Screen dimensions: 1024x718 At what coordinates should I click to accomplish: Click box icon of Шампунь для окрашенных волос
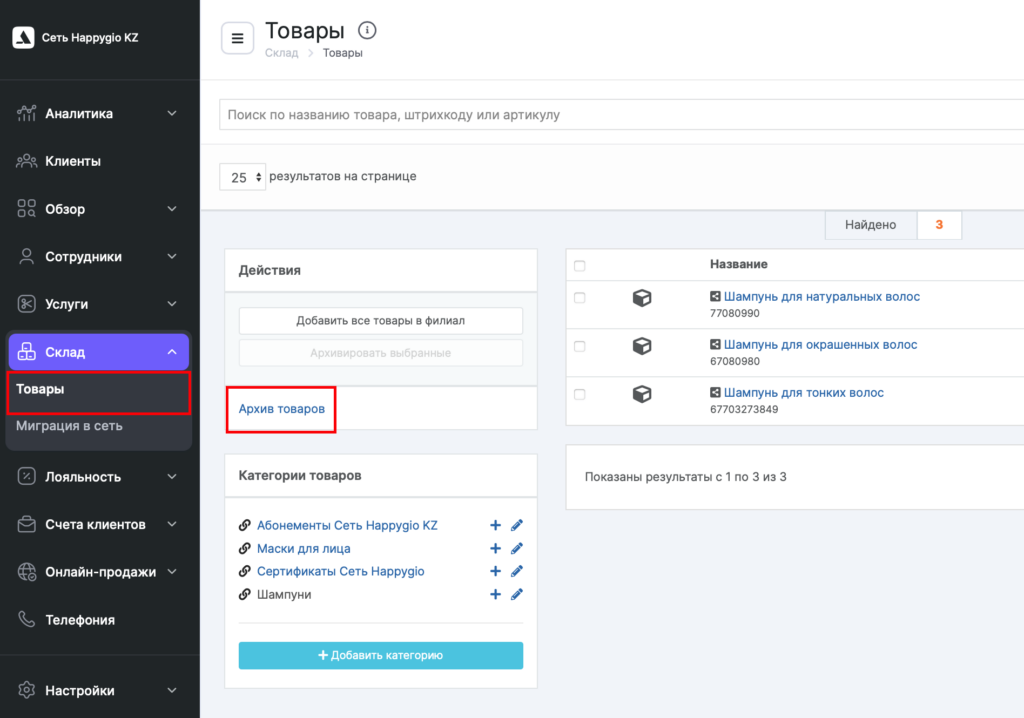coord(642,345)
